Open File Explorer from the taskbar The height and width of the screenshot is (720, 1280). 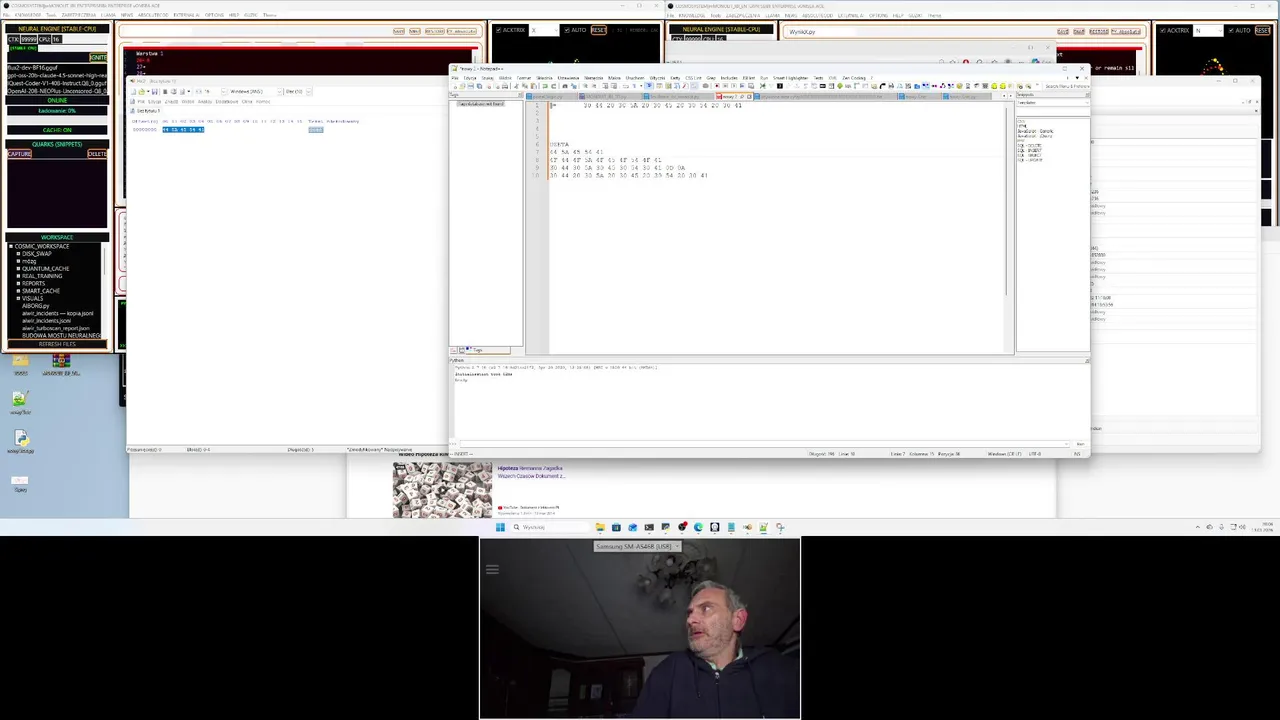click(x=600, y=527)
